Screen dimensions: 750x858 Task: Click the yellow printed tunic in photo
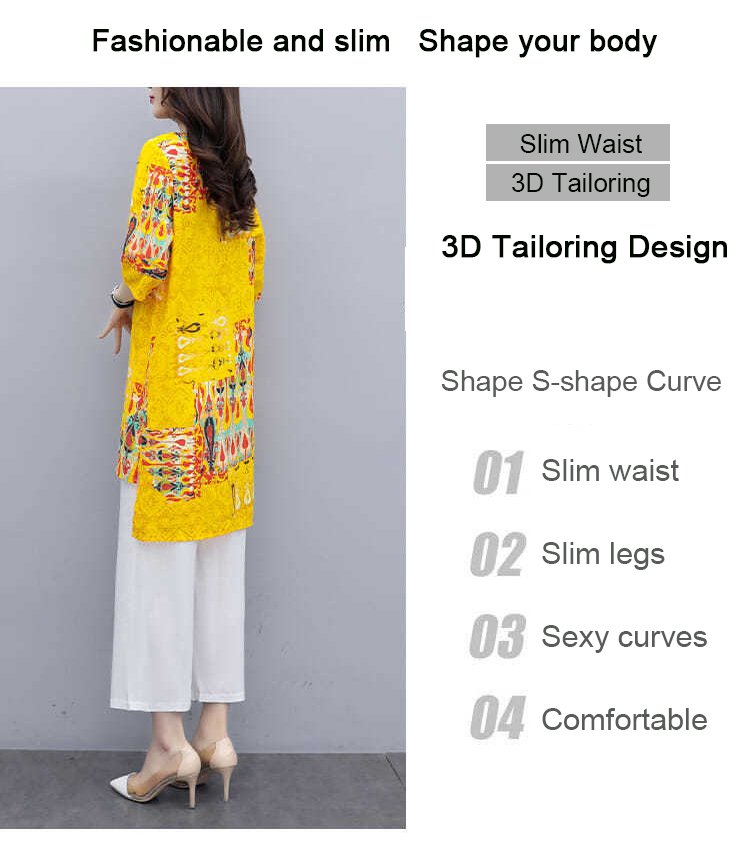pos(191,339)
